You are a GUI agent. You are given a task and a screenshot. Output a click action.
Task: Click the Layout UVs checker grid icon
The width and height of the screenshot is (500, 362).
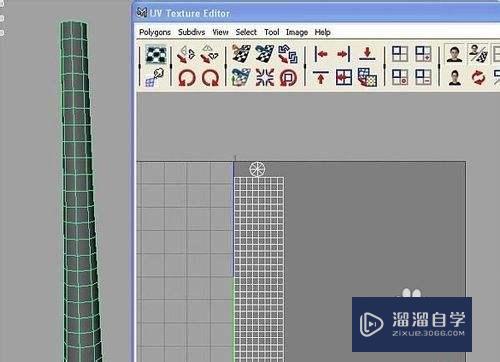click(x=367, y=77)
